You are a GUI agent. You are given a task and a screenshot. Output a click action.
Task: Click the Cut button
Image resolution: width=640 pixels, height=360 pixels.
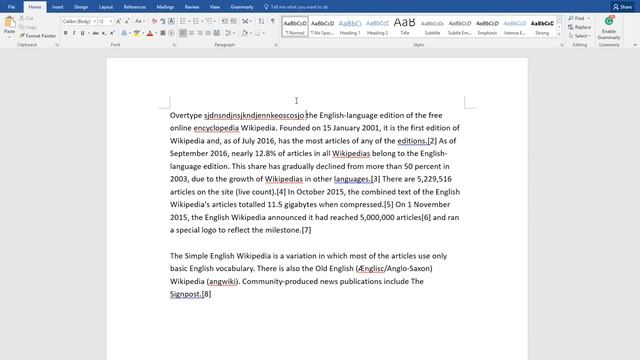pos(27,18)
